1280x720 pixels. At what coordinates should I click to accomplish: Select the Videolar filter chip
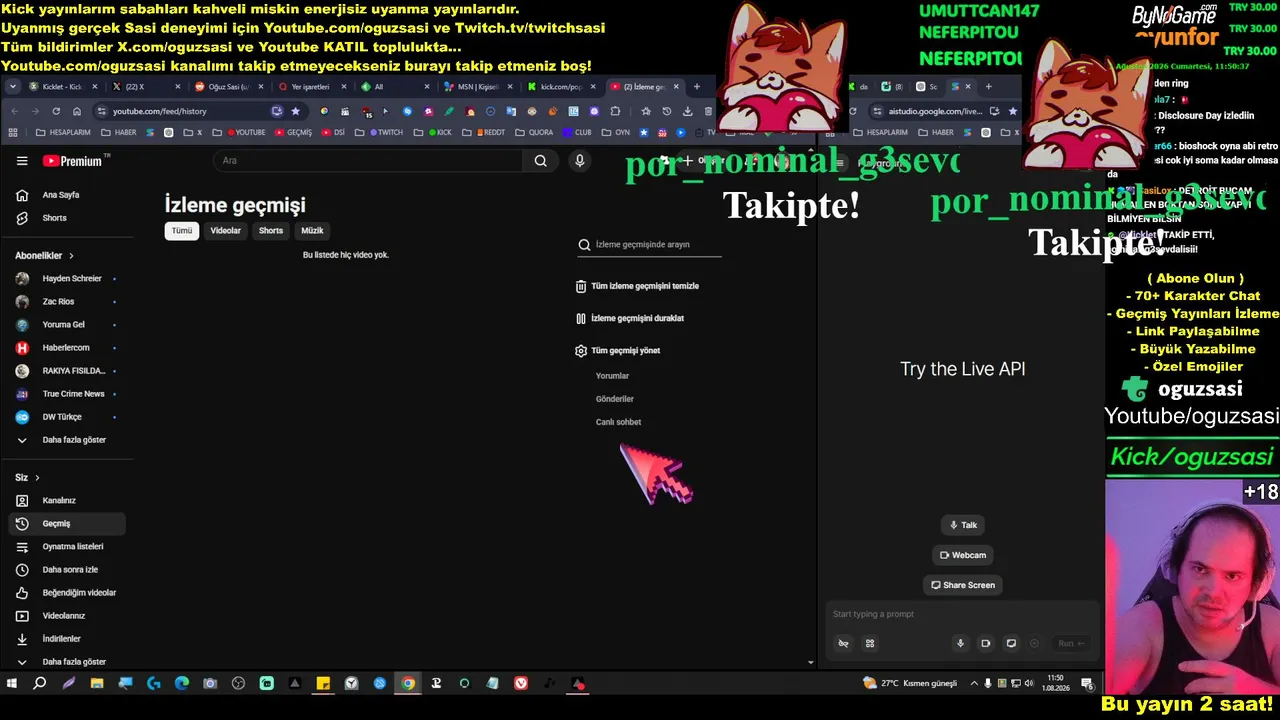[225, 231]
